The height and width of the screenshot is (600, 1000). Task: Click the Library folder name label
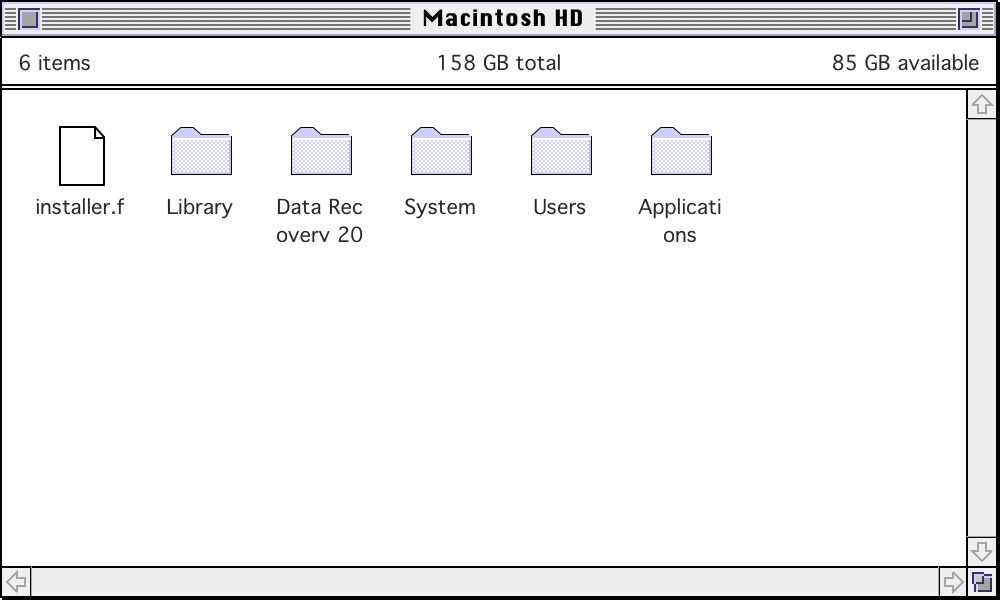(x=200, y=207)
